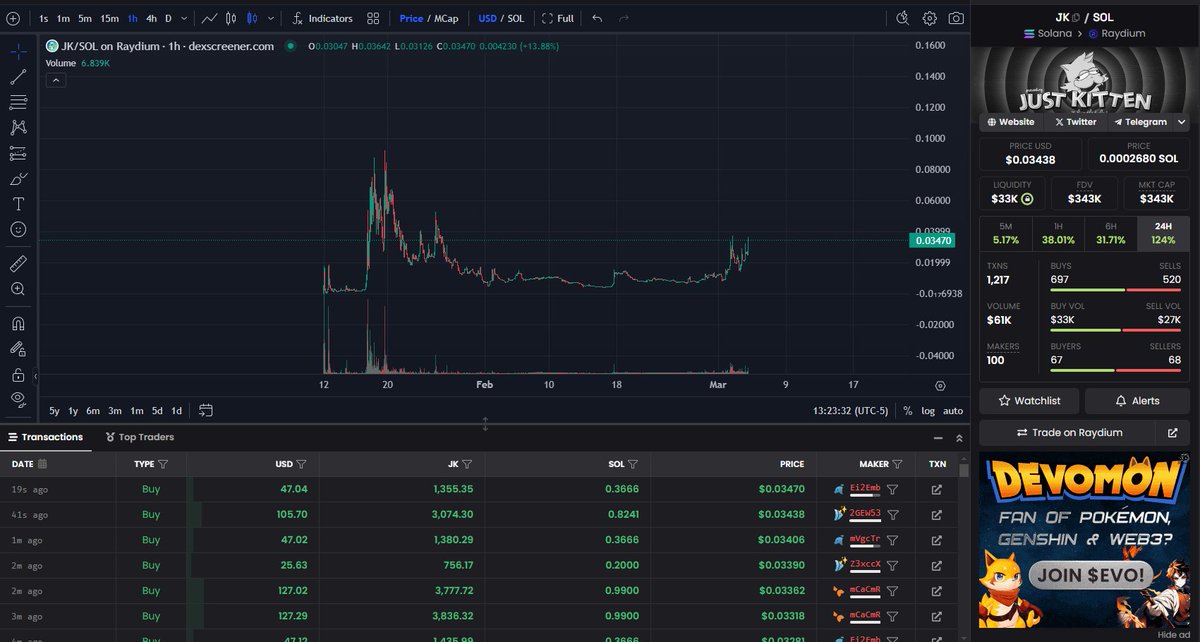The height and width of the screenshot is (642, 1200).
Task: Set interval to 4h
Action: [x=151, y=18]
